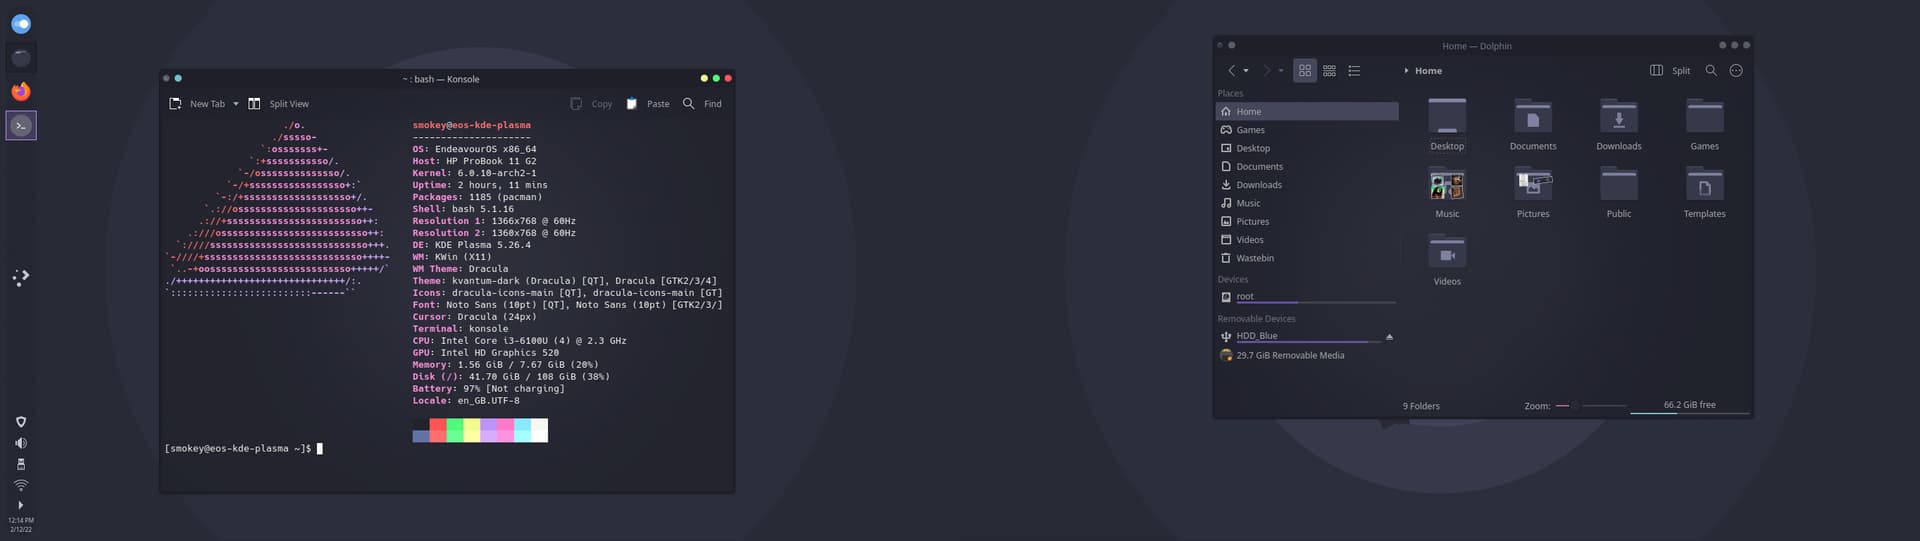Switch Dolphin to Icons view mode

tap(1305, 71)
